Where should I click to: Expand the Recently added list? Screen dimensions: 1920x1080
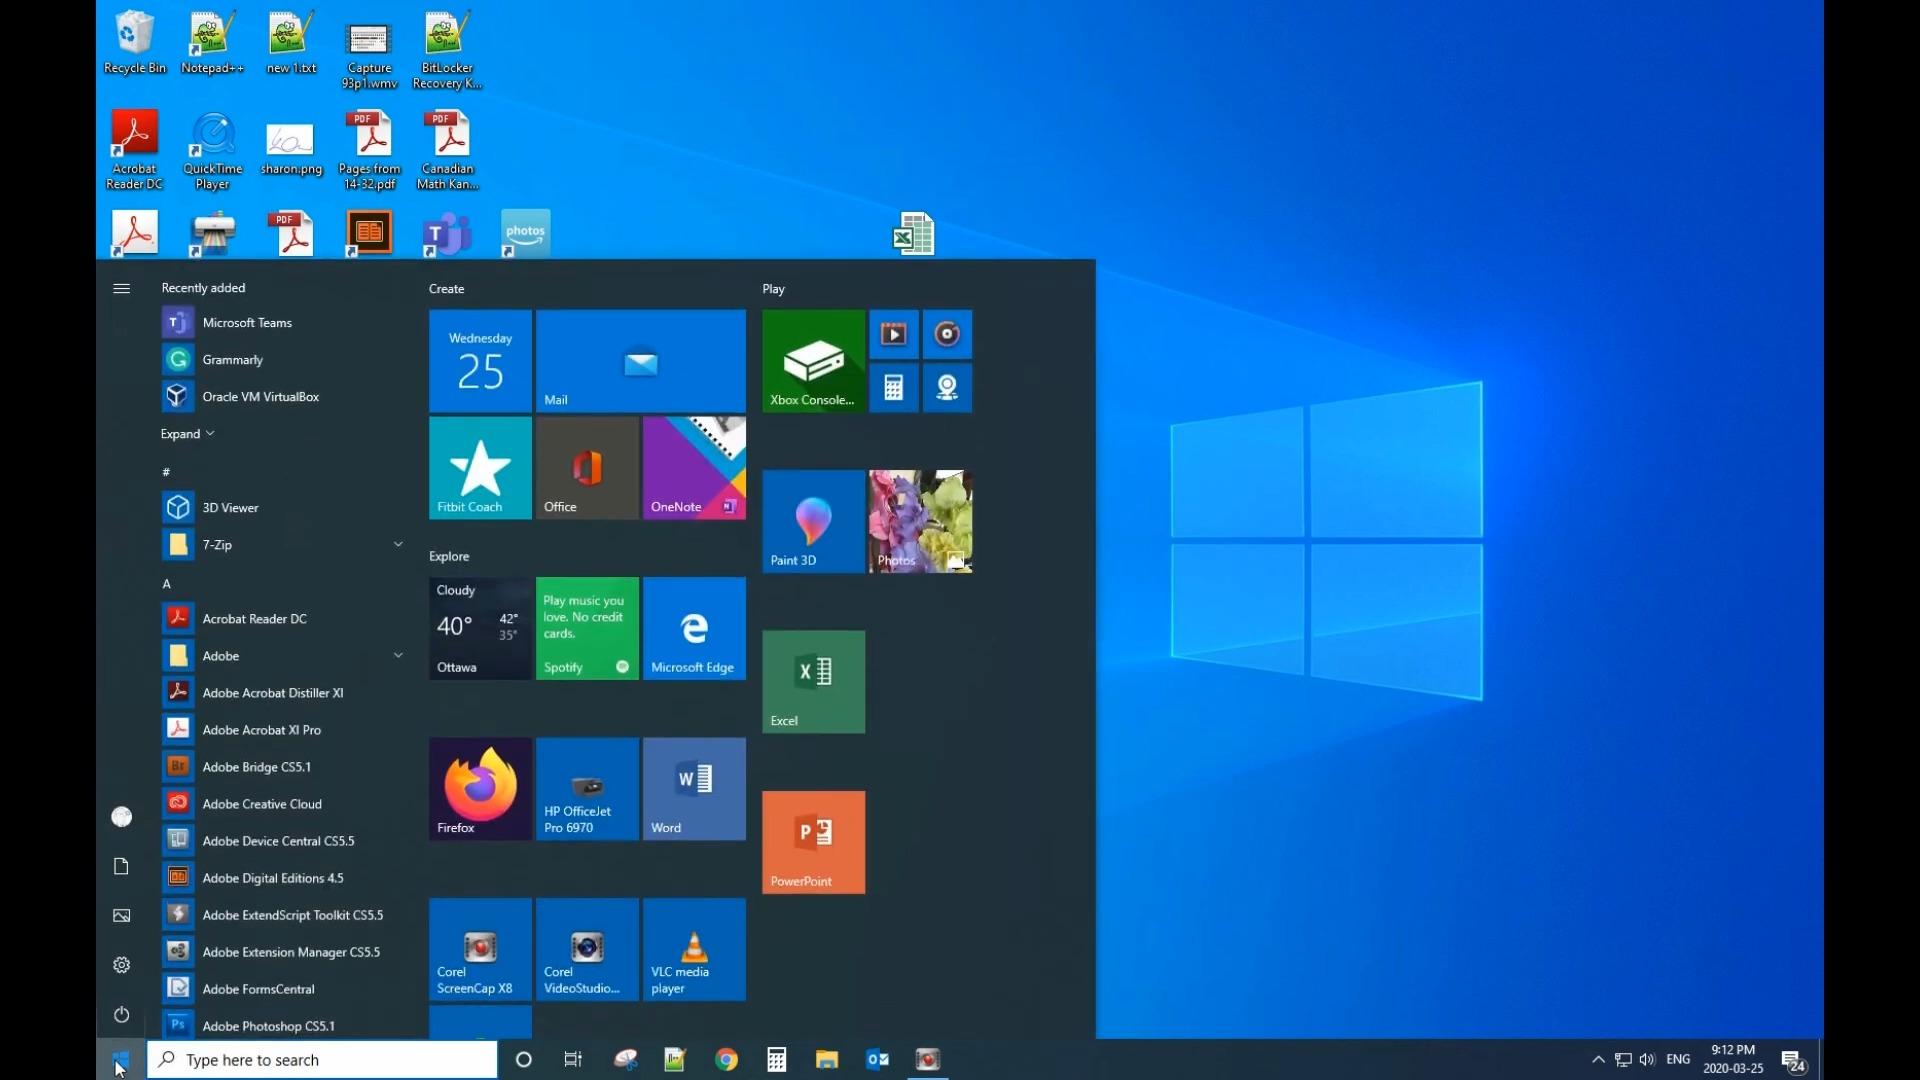tap(187, 434)
